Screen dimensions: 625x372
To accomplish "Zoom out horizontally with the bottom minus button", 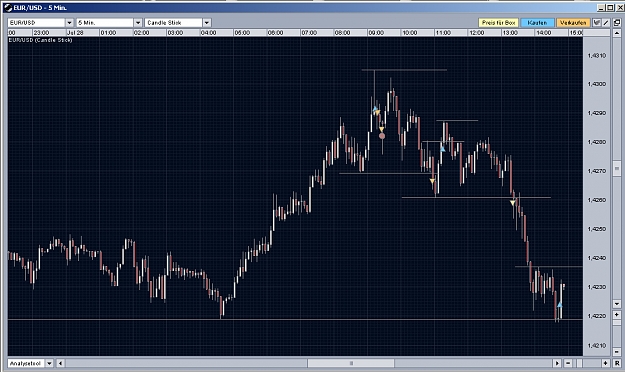I will tap(568, 363).
